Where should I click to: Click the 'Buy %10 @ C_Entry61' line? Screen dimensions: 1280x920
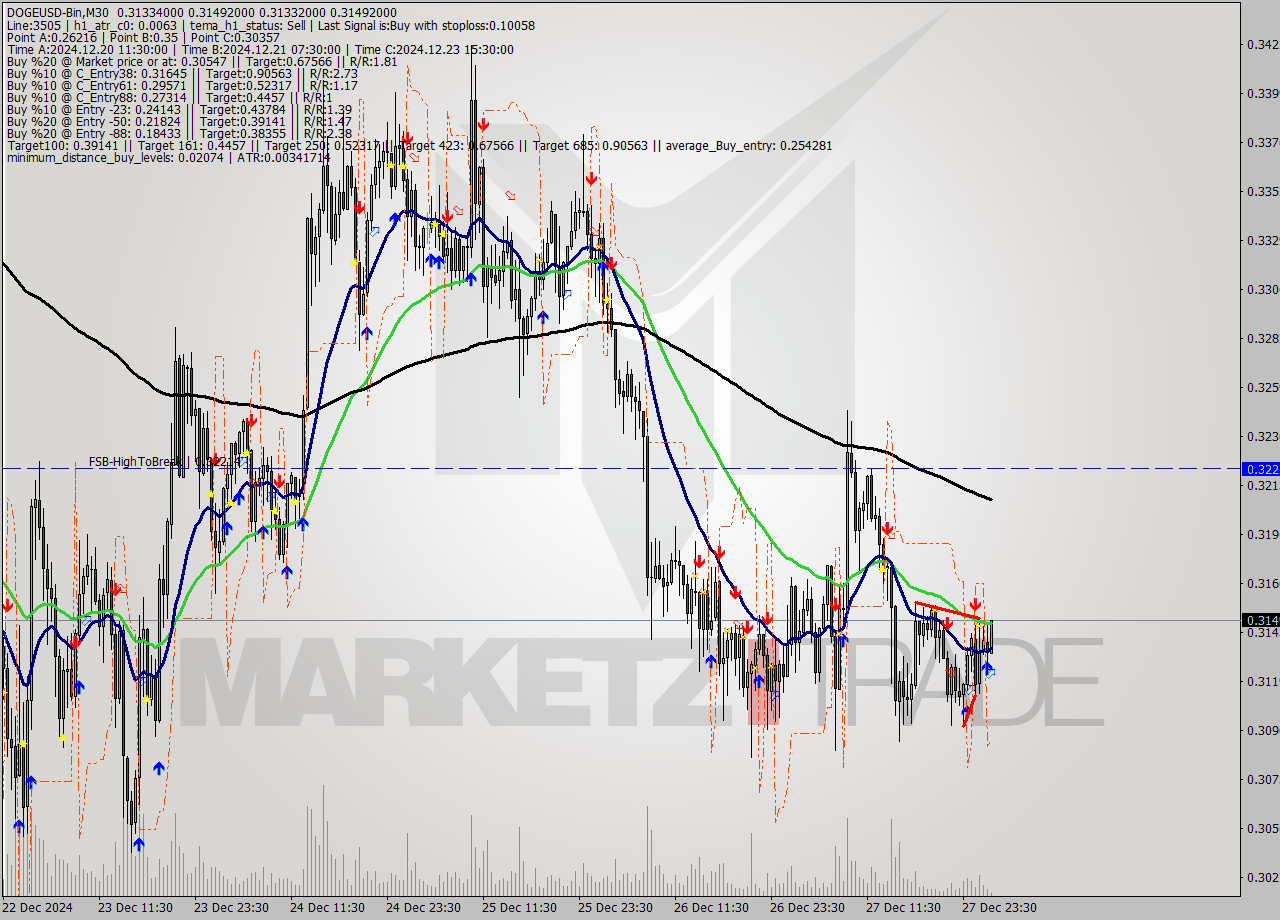pyautogui.click(x=181, y=85)
